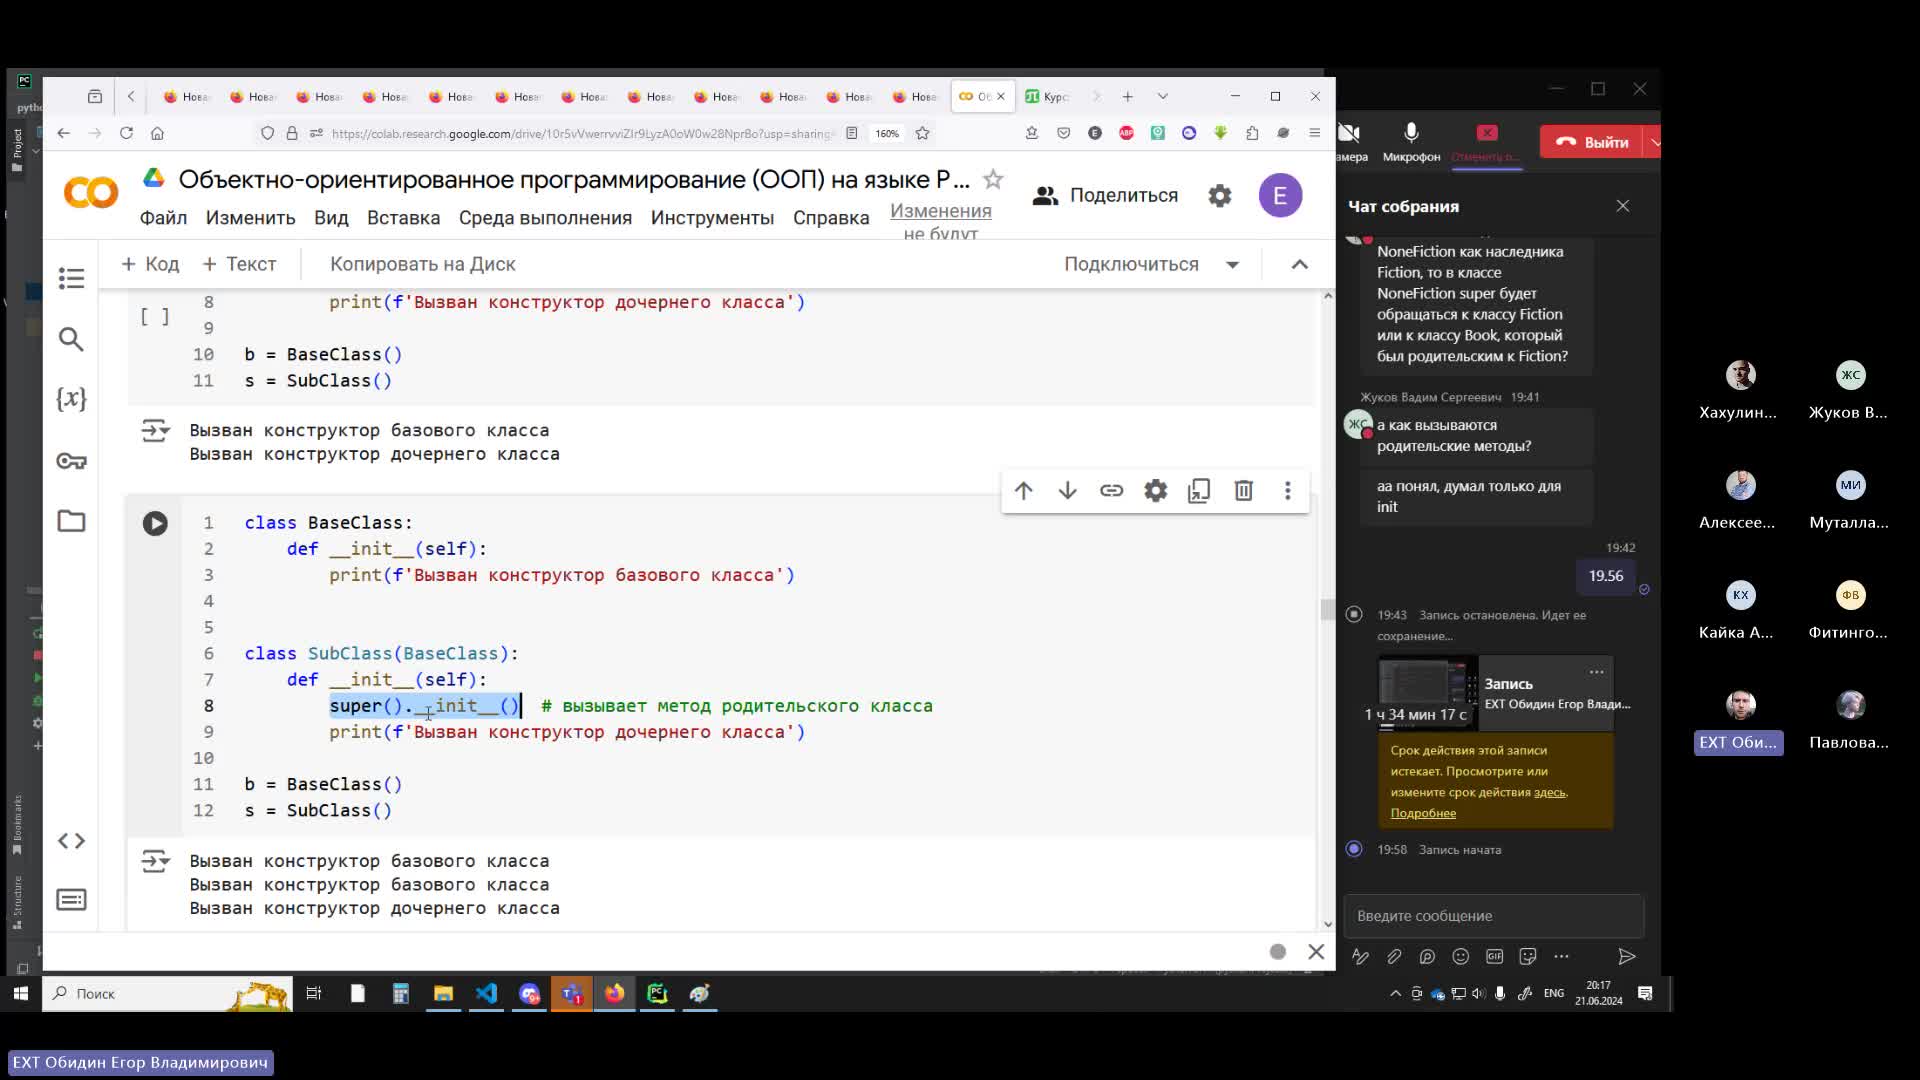
Task: Toggle the microphone in the meeting
Action: 1411,141
